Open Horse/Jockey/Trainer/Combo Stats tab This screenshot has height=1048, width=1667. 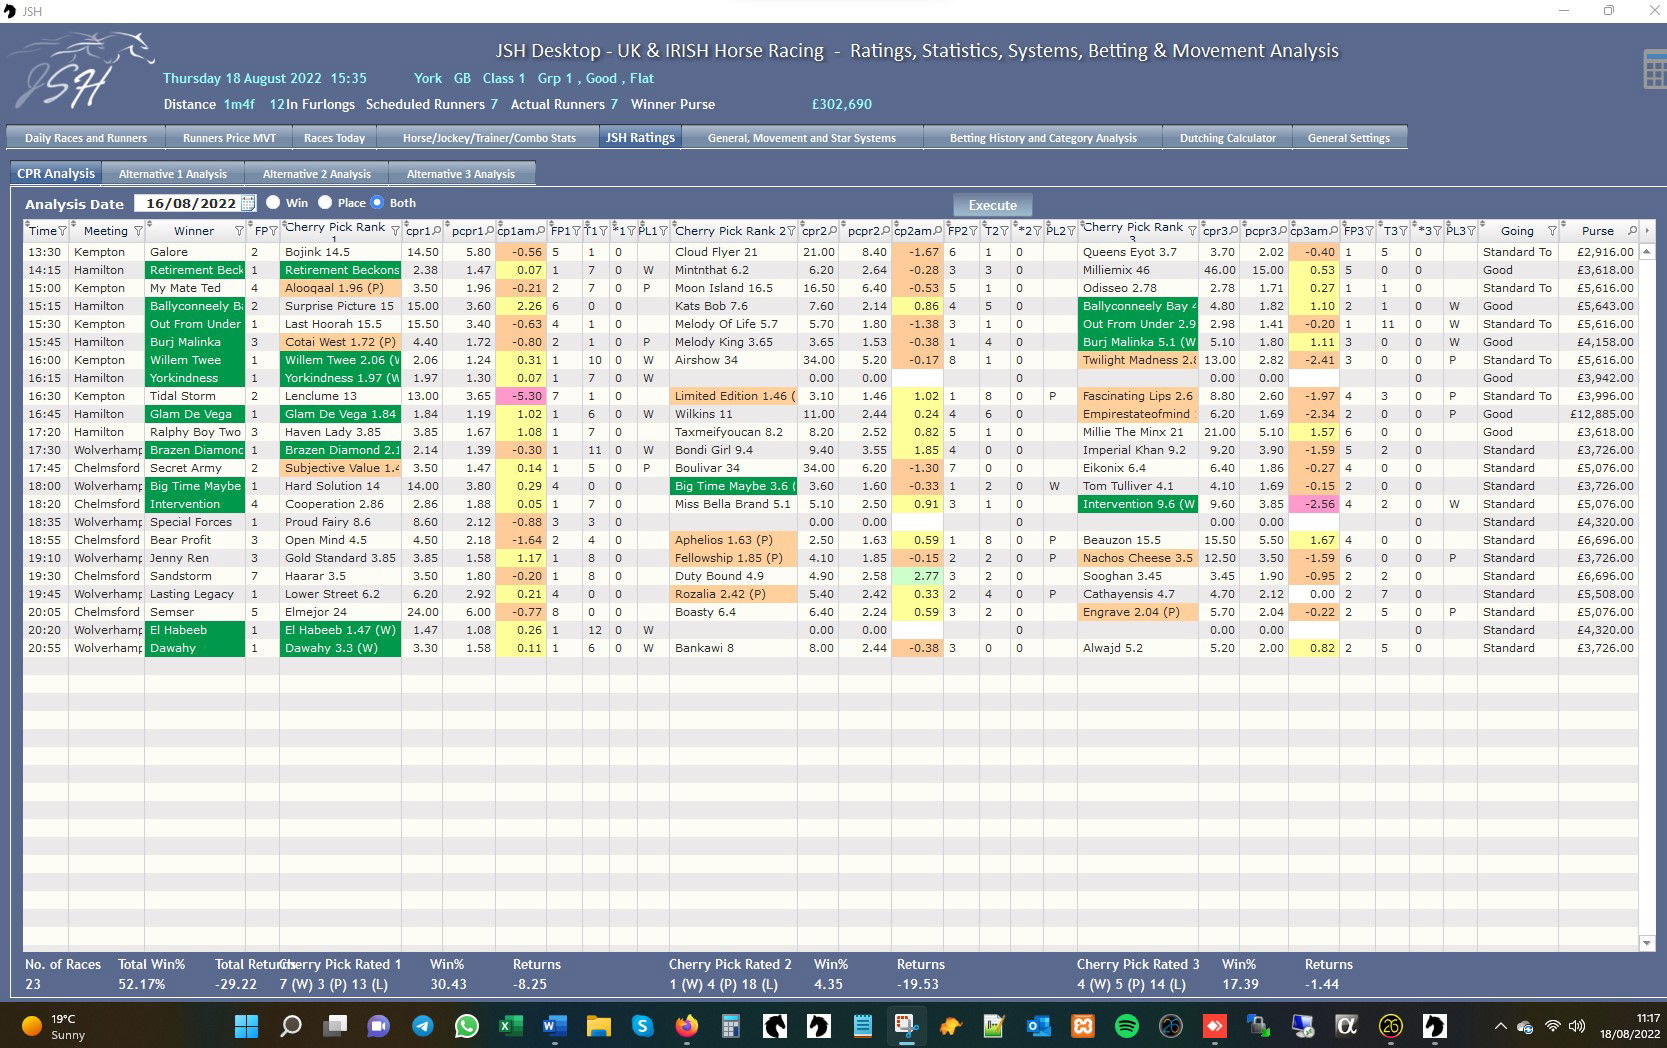coord(489,138)
